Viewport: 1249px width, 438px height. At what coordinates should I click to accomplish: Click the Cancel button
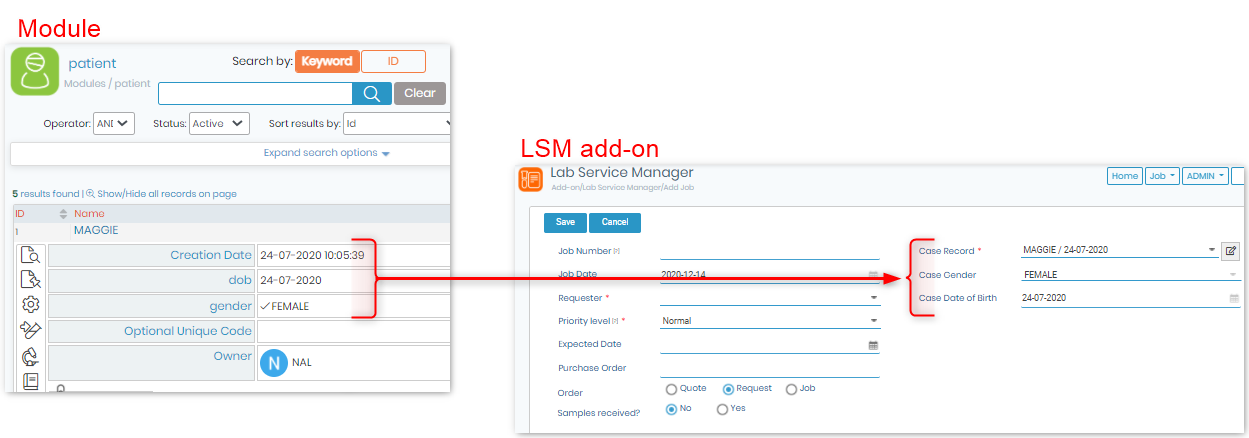tap(615, 222)
